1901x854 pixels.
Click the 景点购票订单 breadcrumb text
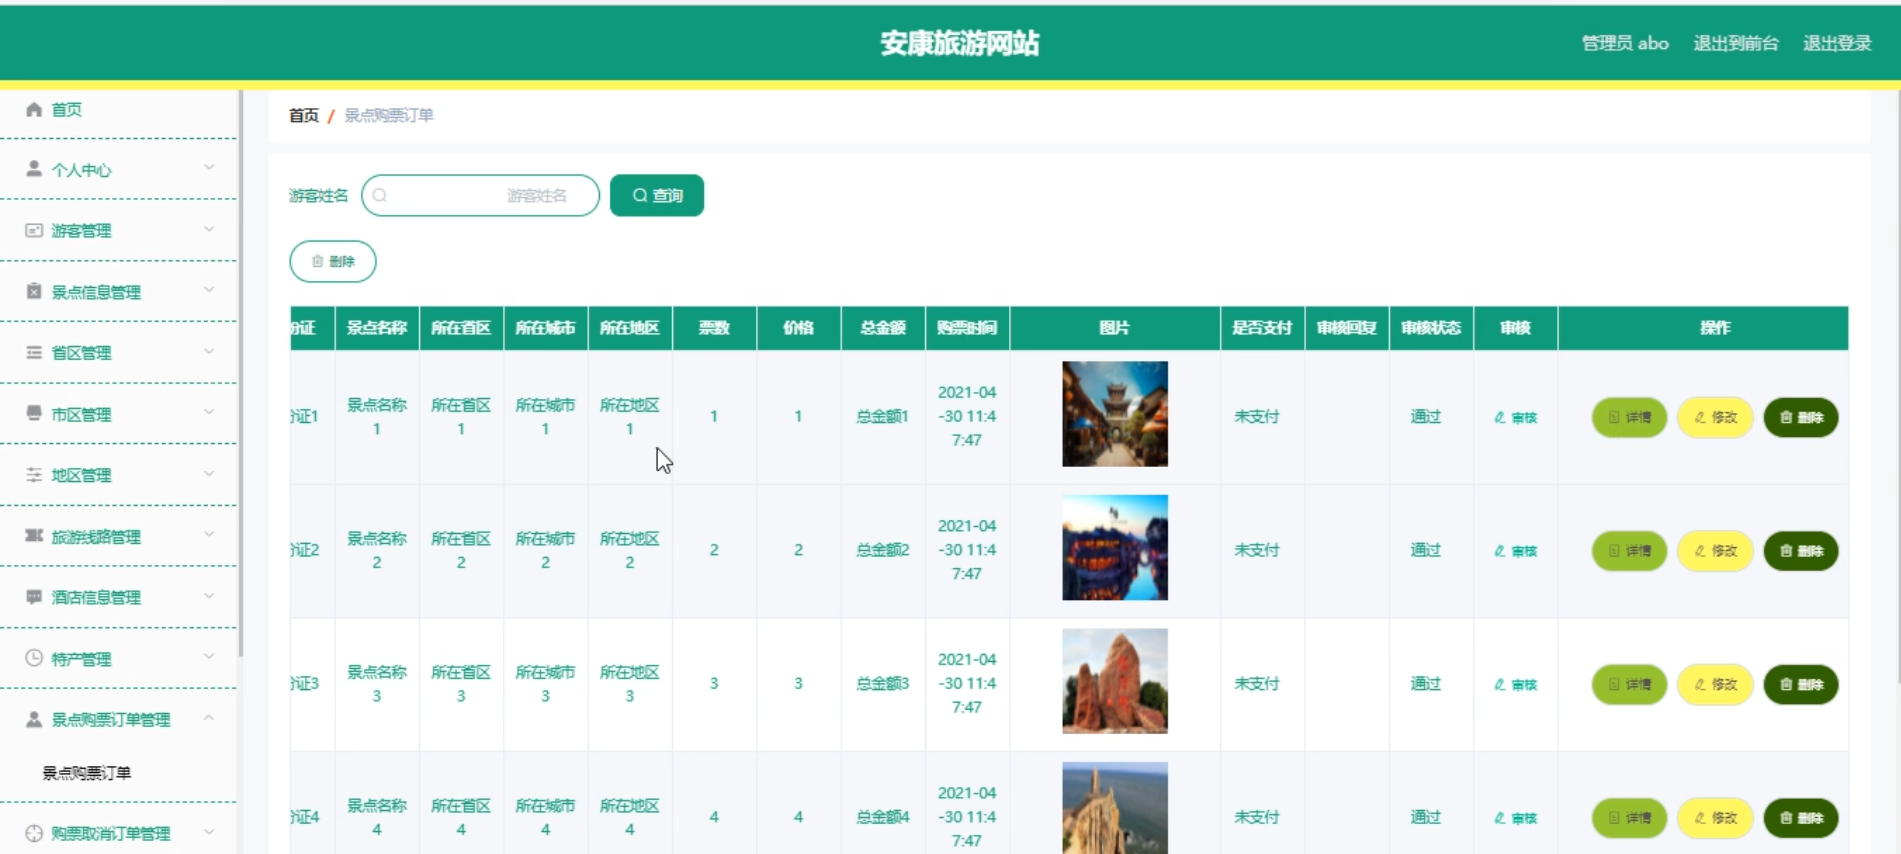click(x=389, y=115)
